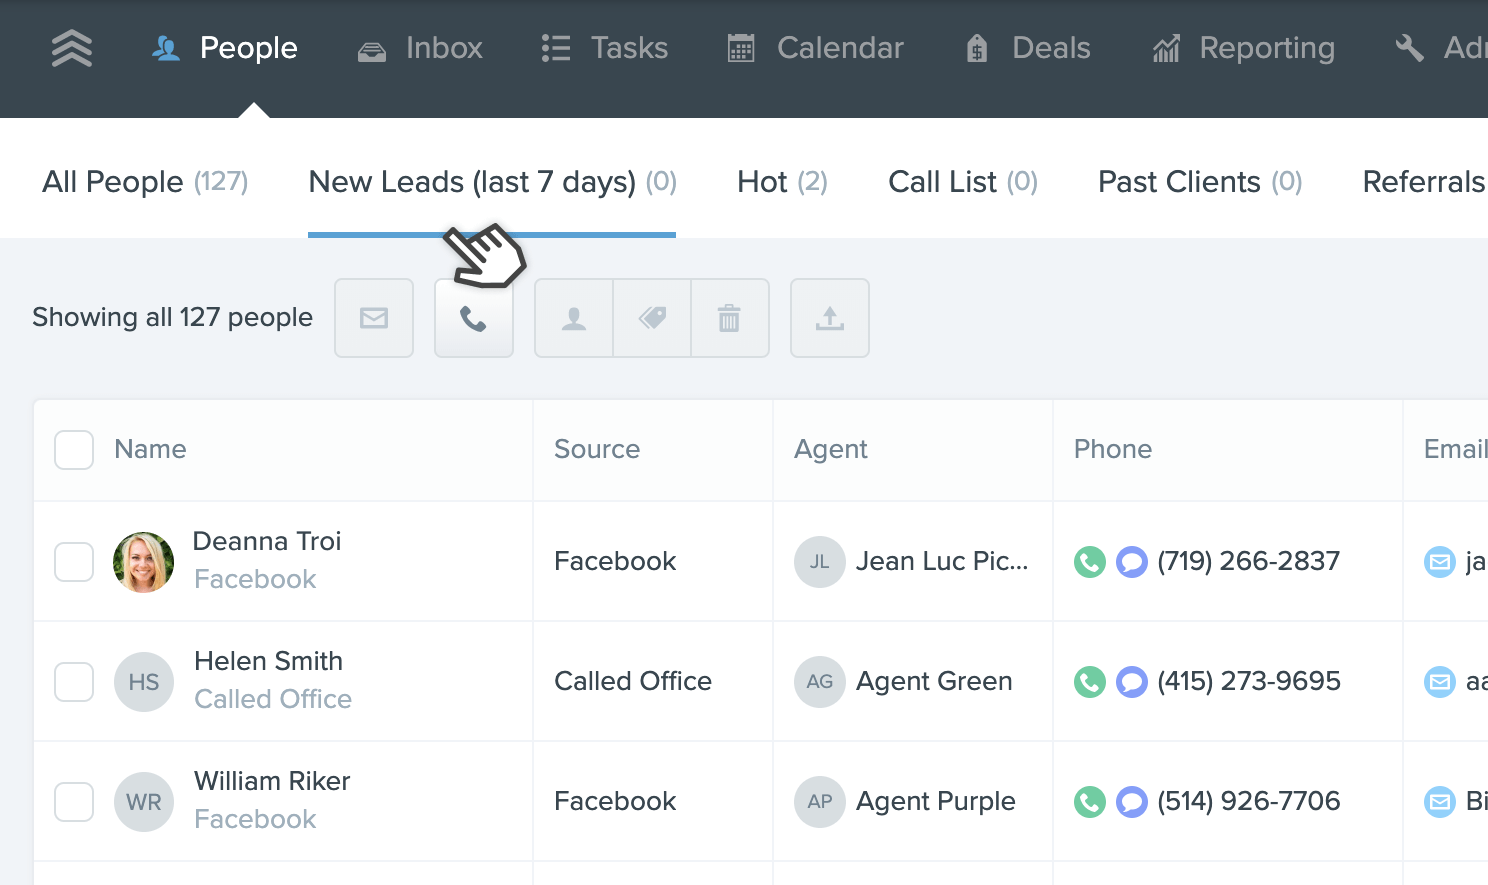Click the upload export toolbar icon
Screen dimensions: 1488x885
[x=830, y=318]
